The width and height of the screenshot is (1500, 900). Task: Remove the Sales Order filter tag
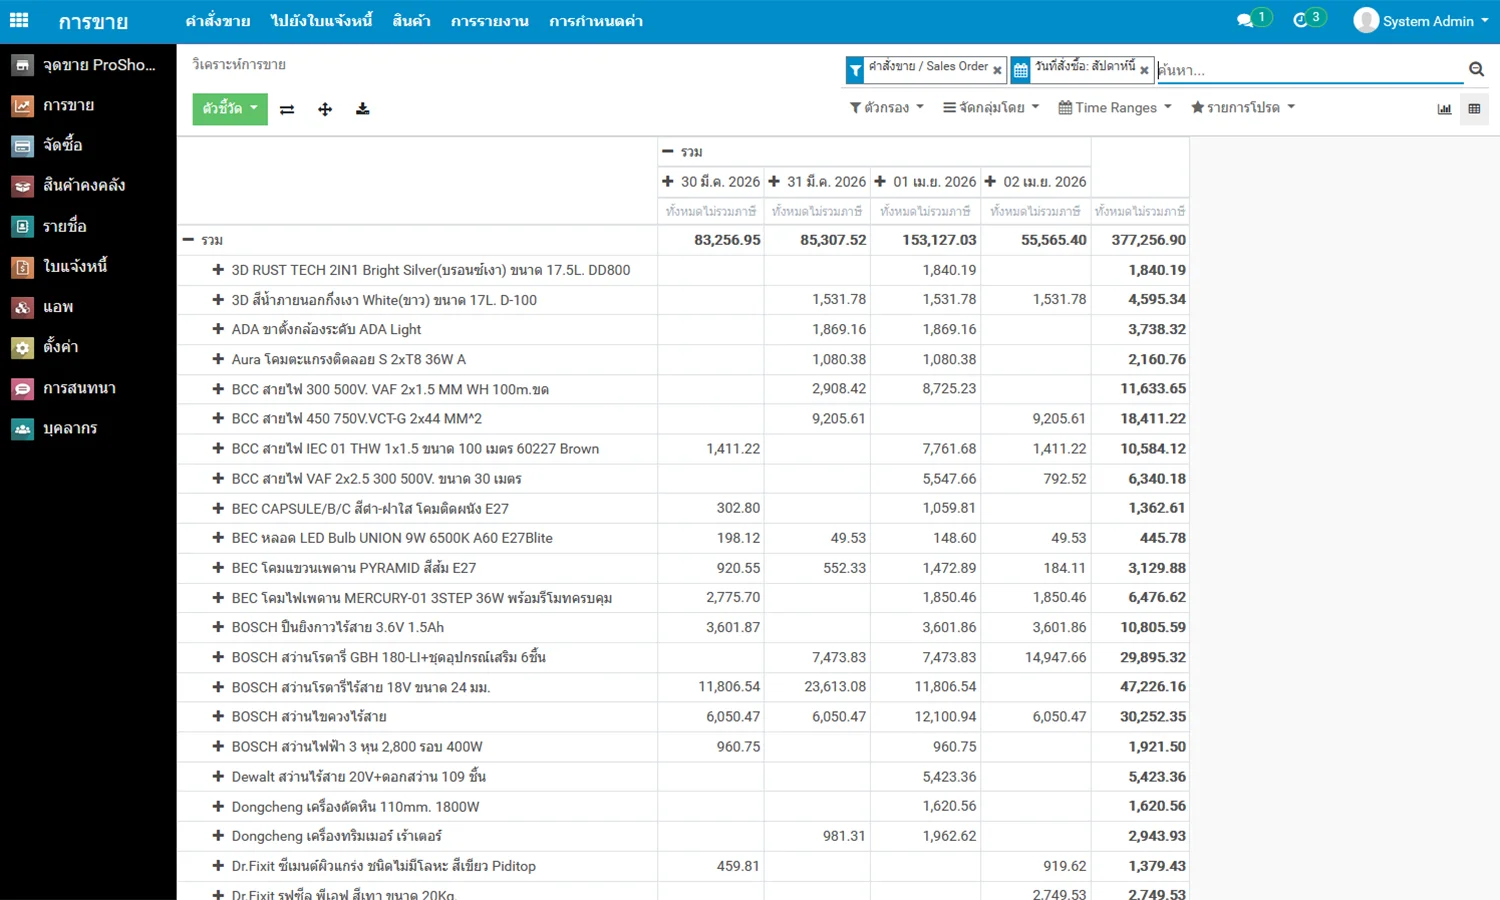[x=997, y=70]
